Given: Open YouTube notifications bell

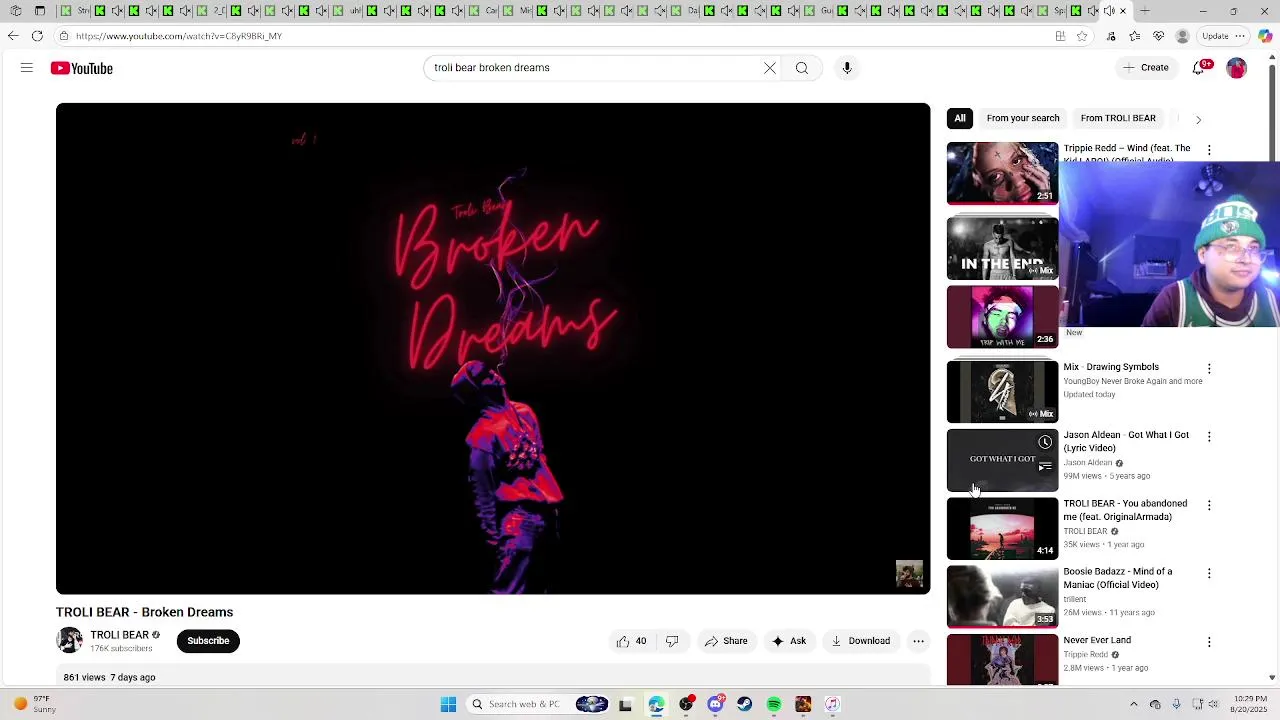Looking at the screenshot, I should click(1200, 68).
